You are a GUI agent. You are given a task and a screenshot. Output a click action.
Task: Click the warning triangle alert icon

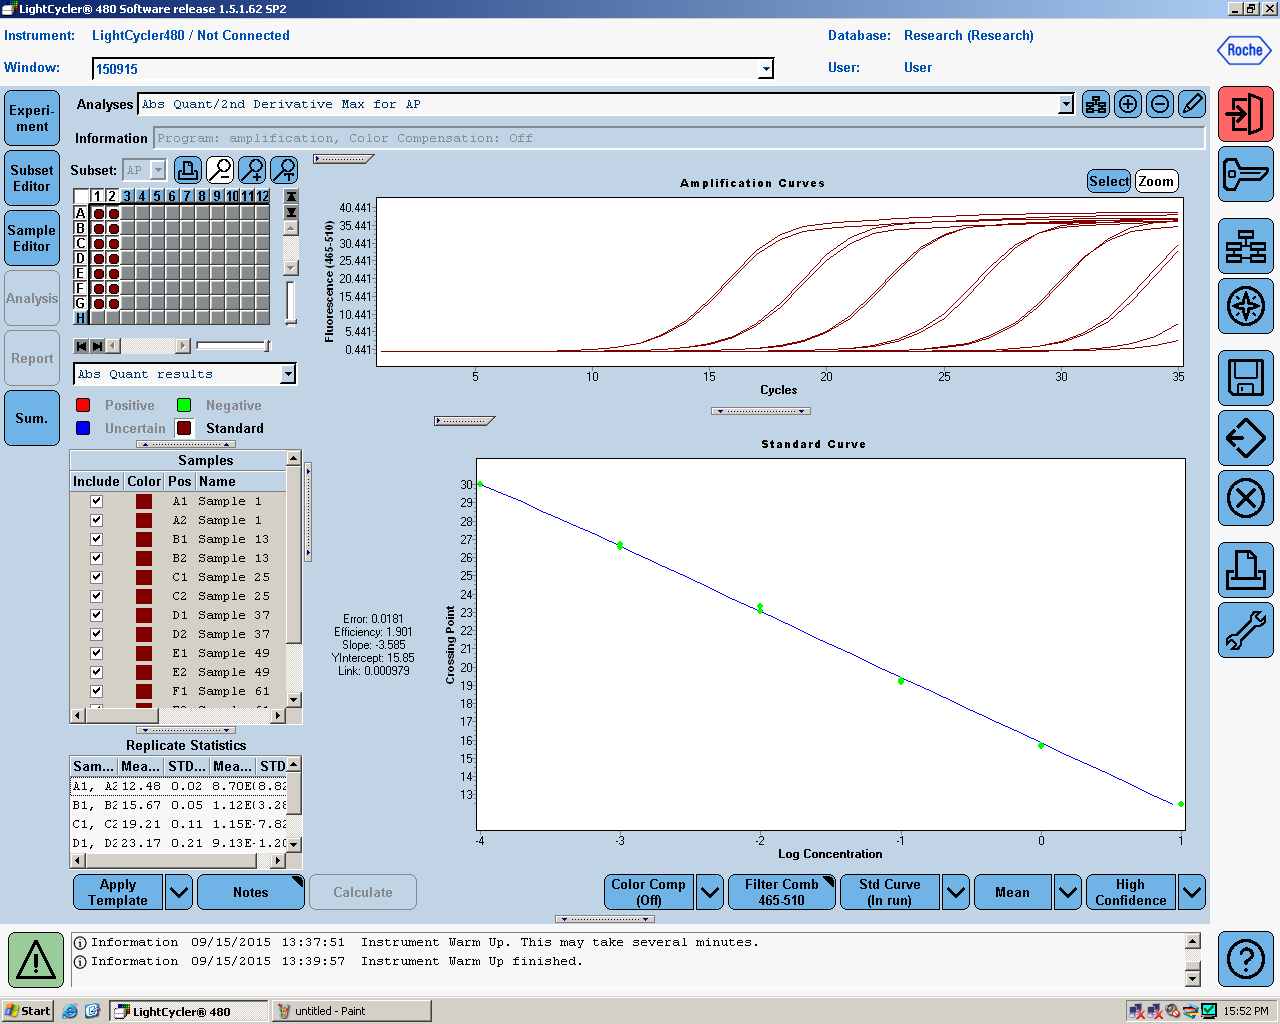pos(36,960)
